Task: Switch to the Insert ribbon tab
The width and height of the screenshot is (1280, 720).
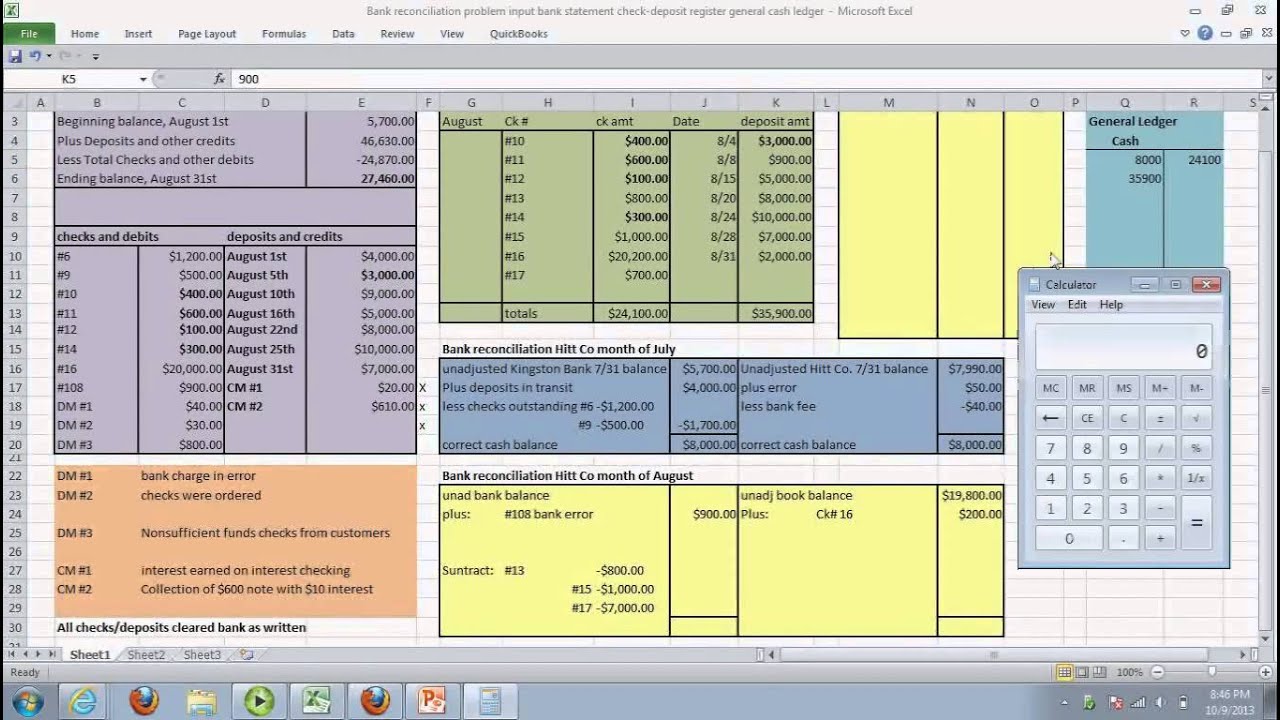Action: pyautogui.click(x=138, y=34)
